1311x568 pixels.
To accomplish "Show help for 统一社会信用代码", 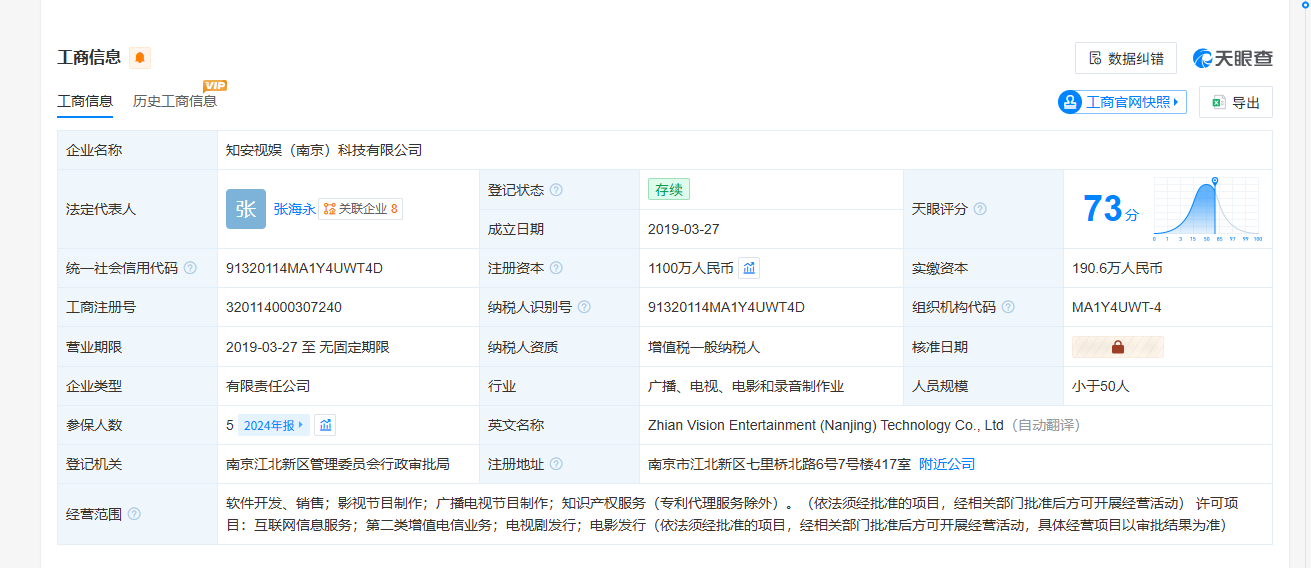I will pos(190,268).
